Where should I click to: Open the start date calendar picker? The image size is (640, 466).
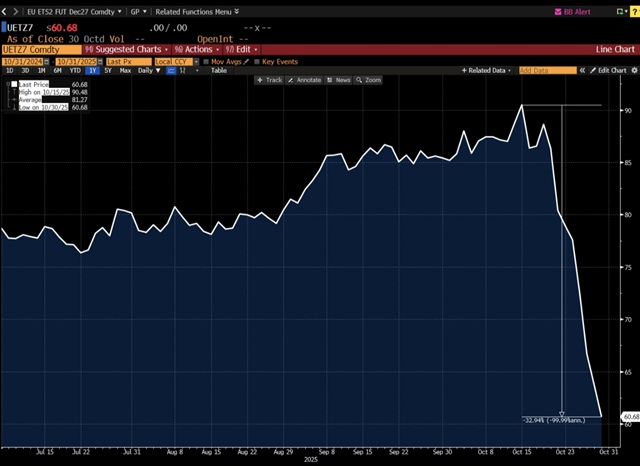(48, 60)
